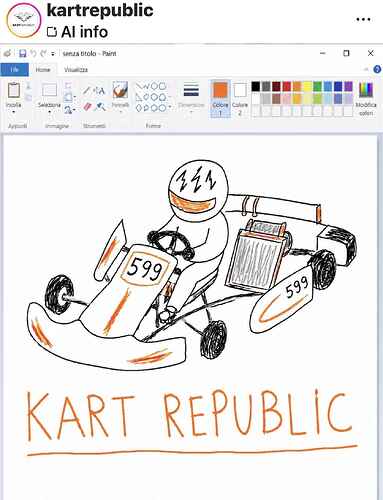Screen dimensions: 383x500
Task: Click the Save icon in title bar
Action: pos(23,53)
